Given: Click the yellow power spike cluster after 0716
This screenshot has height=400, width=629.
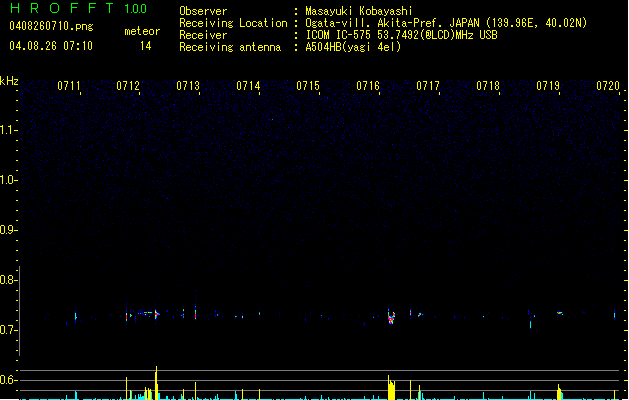Looking at the screenshot, I should tap(392, 388).
